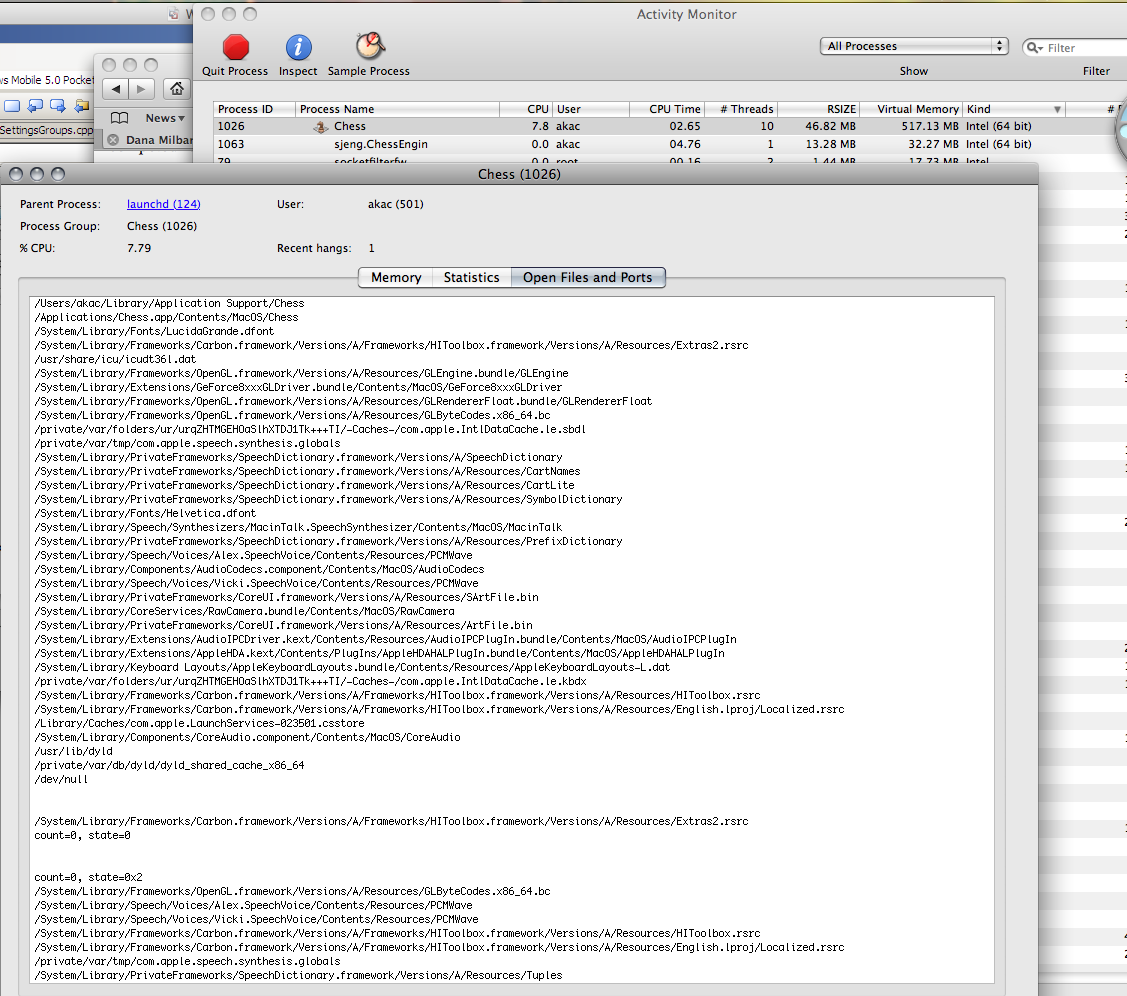The image size is (1127, 996).
Task: Click the Application Support/Chess path line
Action: [x=169, y=303]
